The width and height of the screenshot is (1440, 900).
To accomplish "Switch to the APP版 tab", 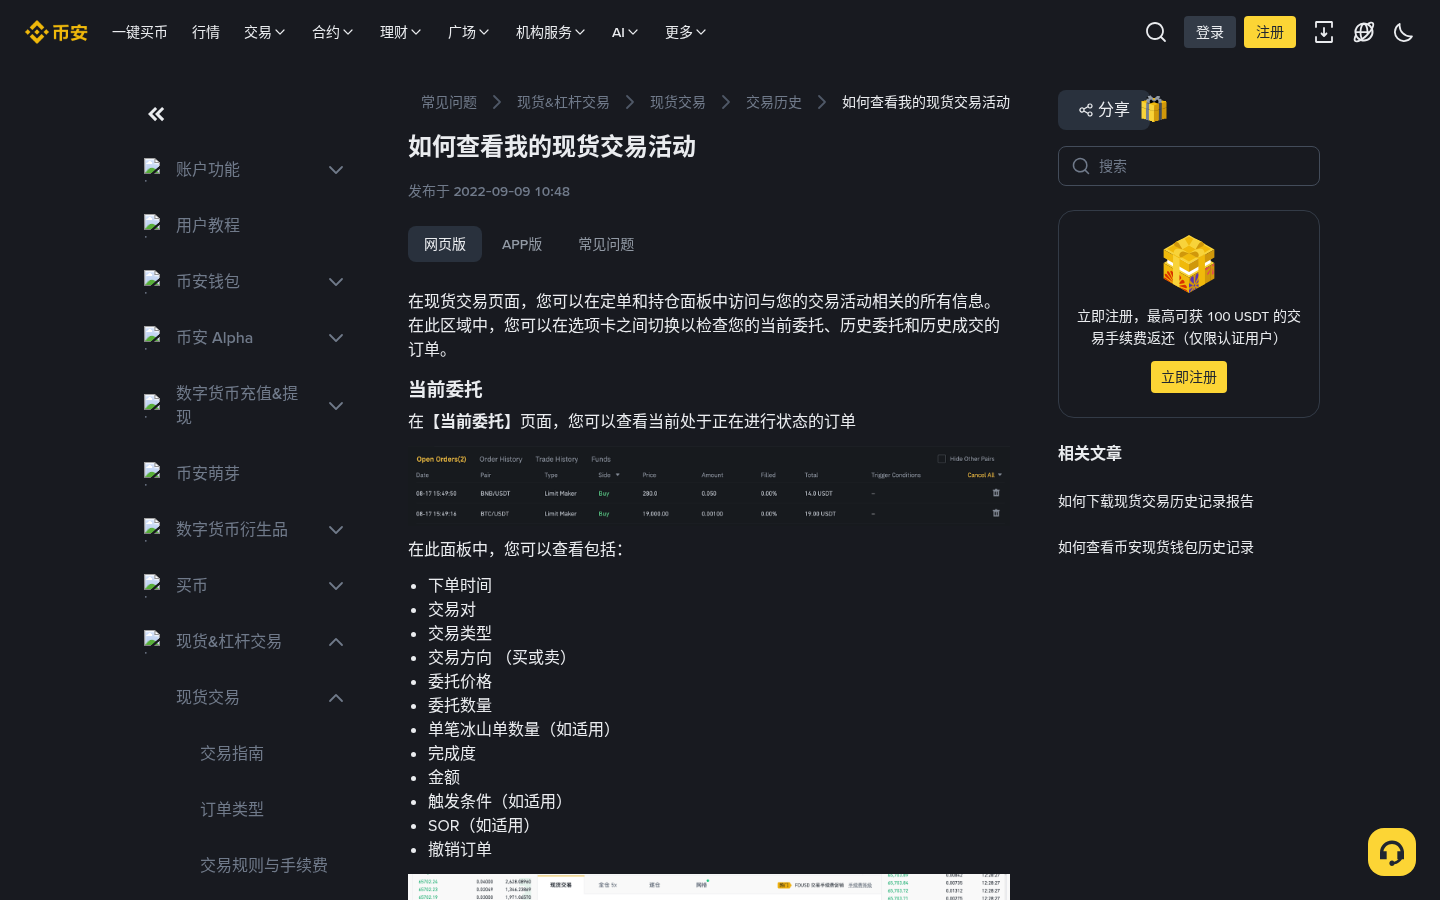I will (522, 244).
